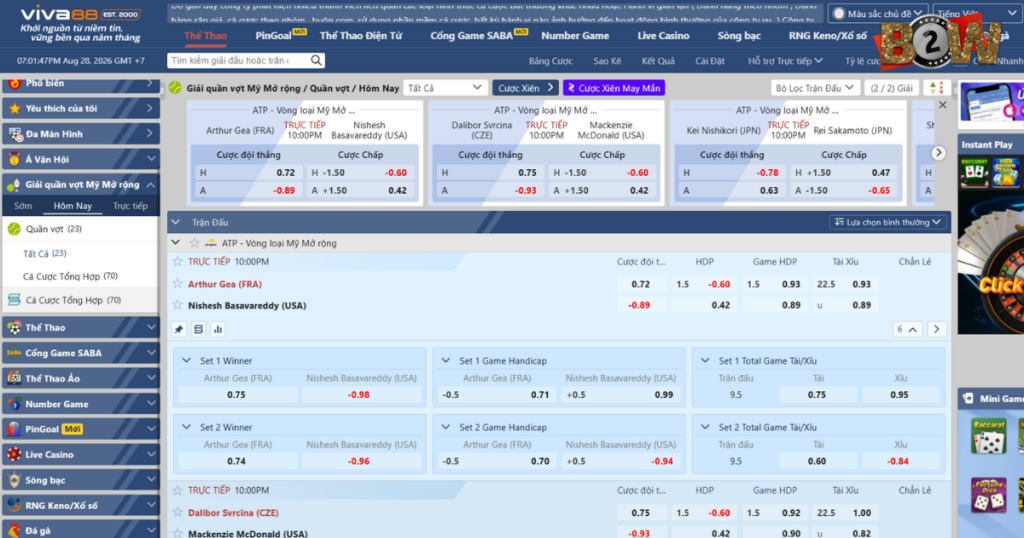The width and height of the screenshot is (1024, 538).
Task: Open Hỗ trợ Trực tiếp dropdown
Action: (x=785, y=61)
